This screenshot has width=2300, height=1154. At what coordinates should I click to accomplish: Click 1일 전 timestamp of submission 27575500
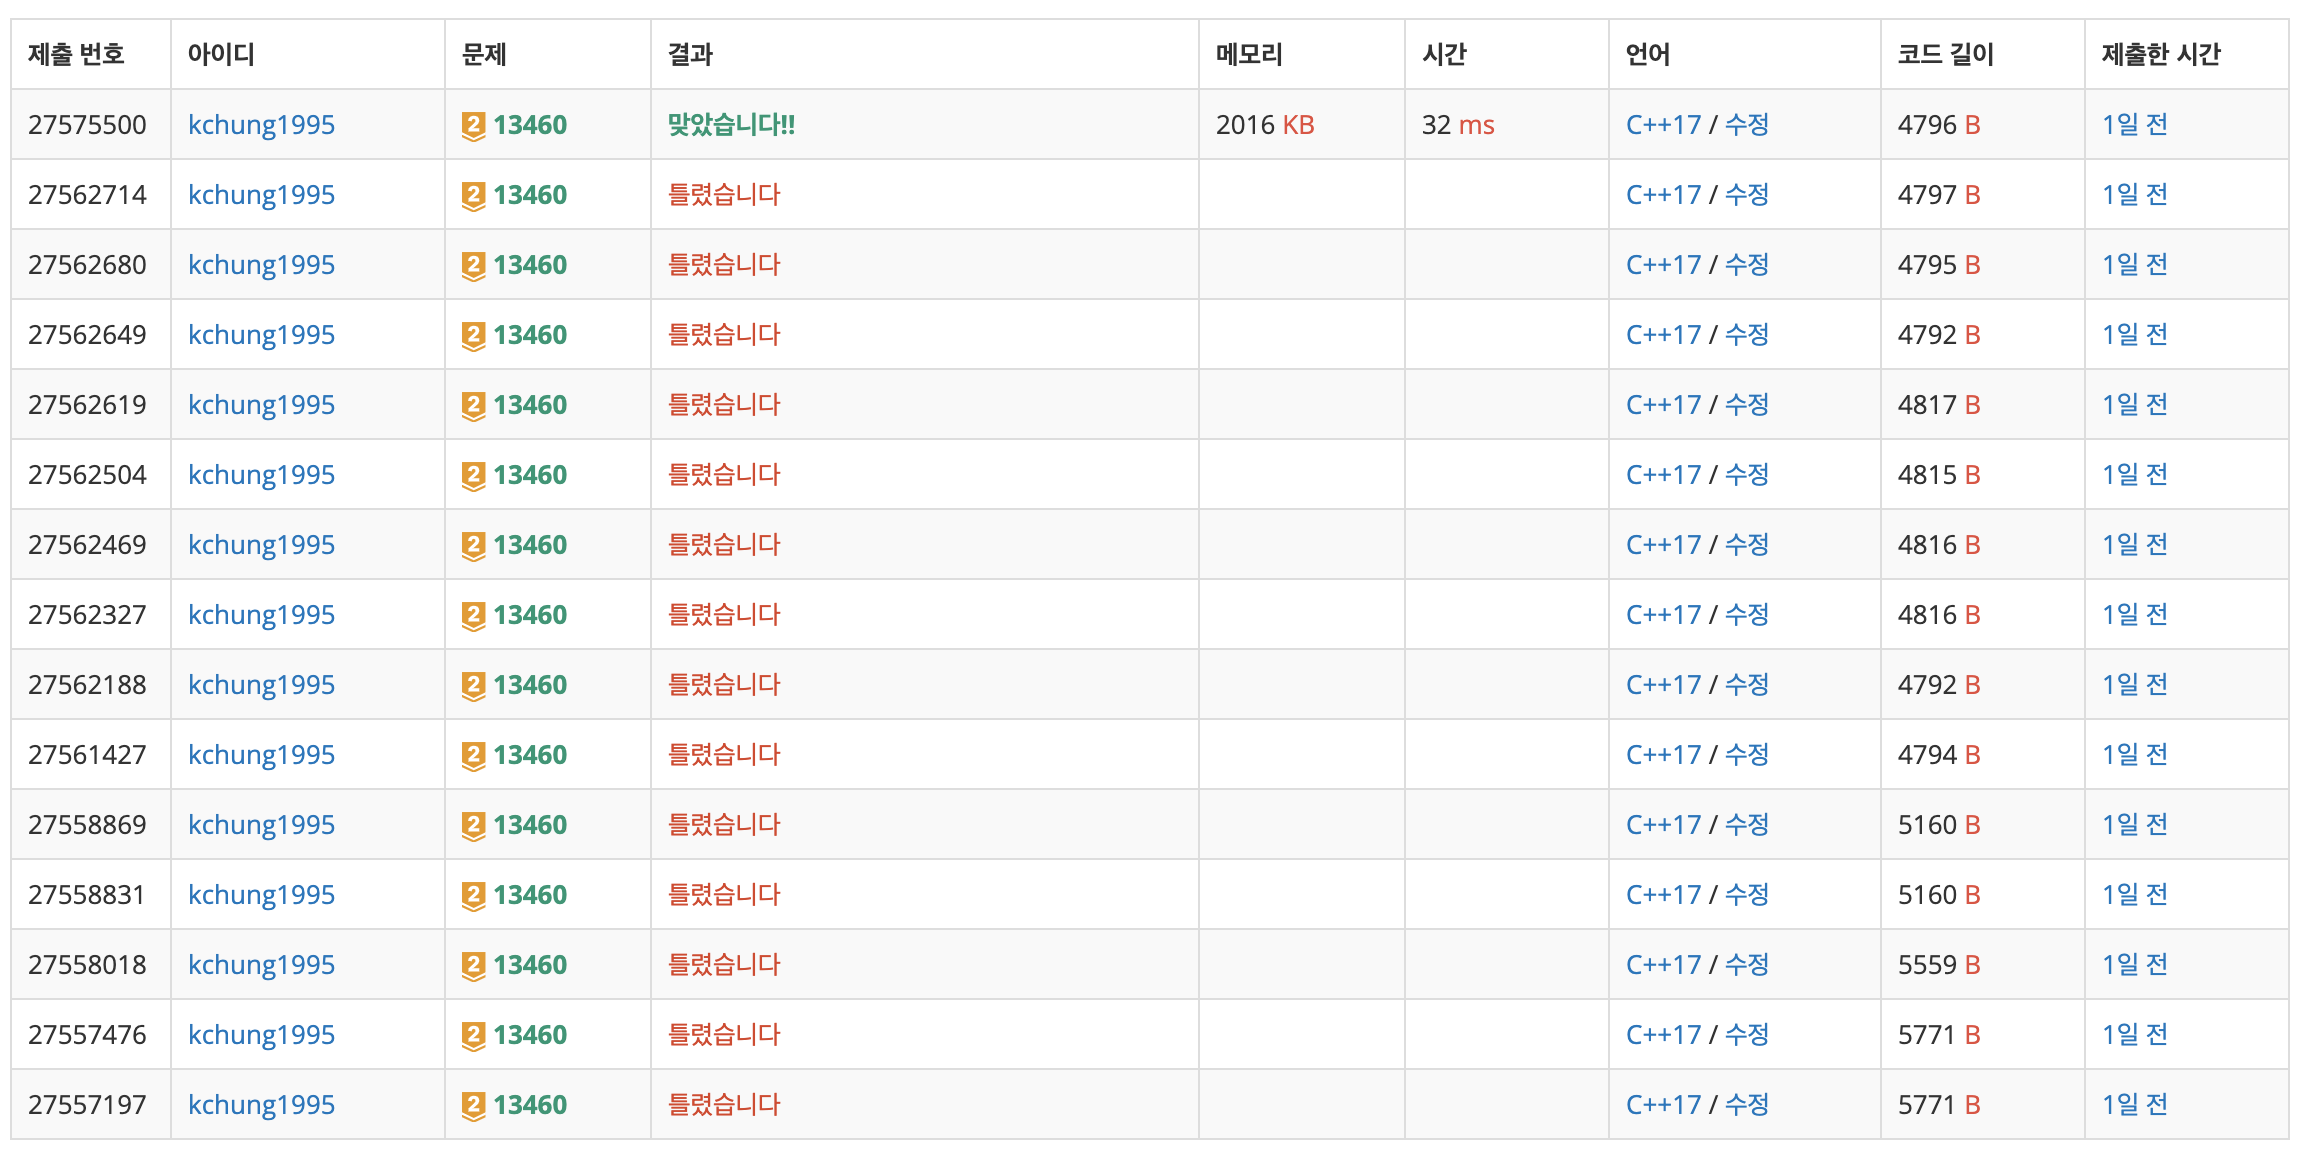(x=2134, y=125)
